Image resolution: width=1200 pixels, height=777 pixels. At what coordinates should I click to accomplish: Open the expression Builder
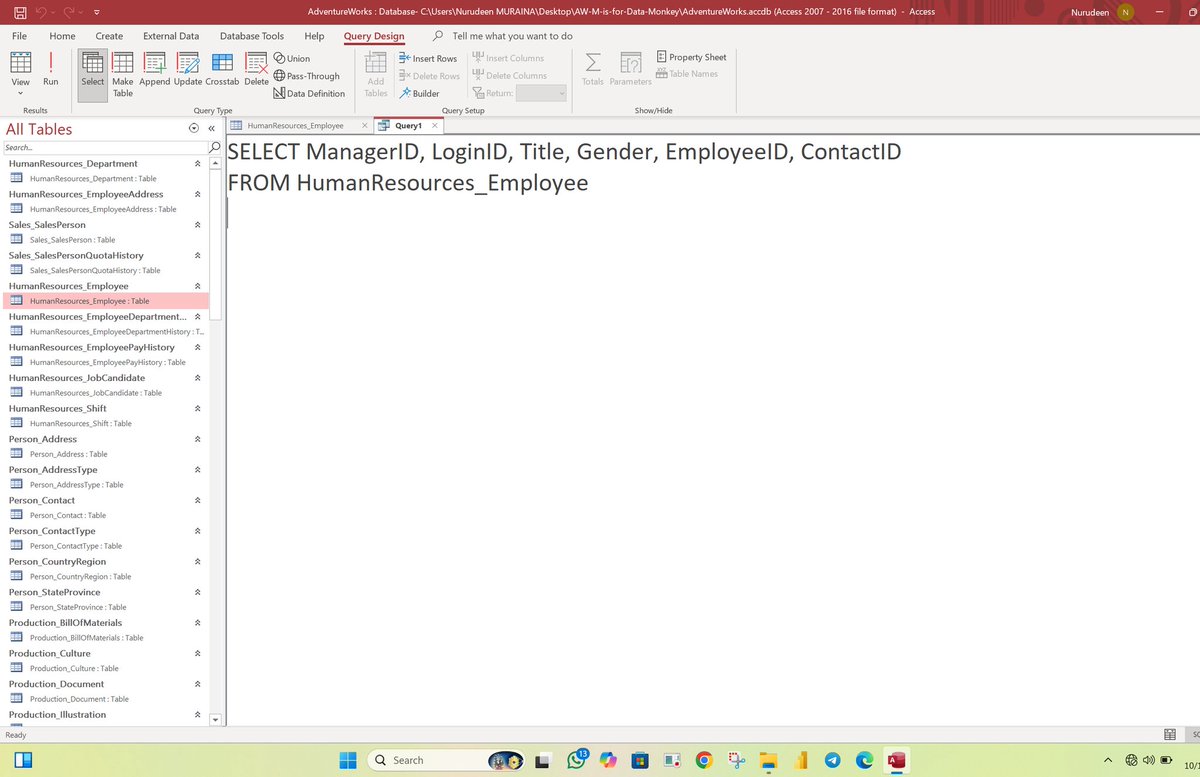tap(419, 94)
